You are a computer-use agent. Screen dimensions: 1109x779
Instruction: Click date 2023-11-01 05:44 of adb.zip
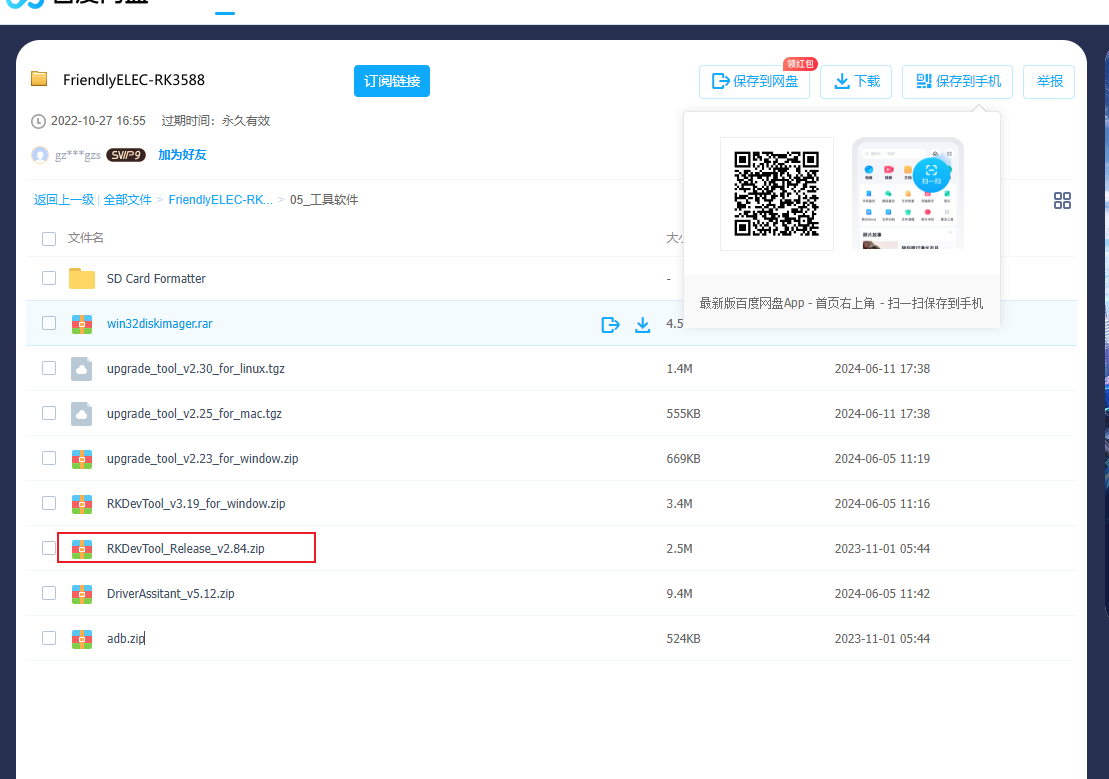point(882,638)
